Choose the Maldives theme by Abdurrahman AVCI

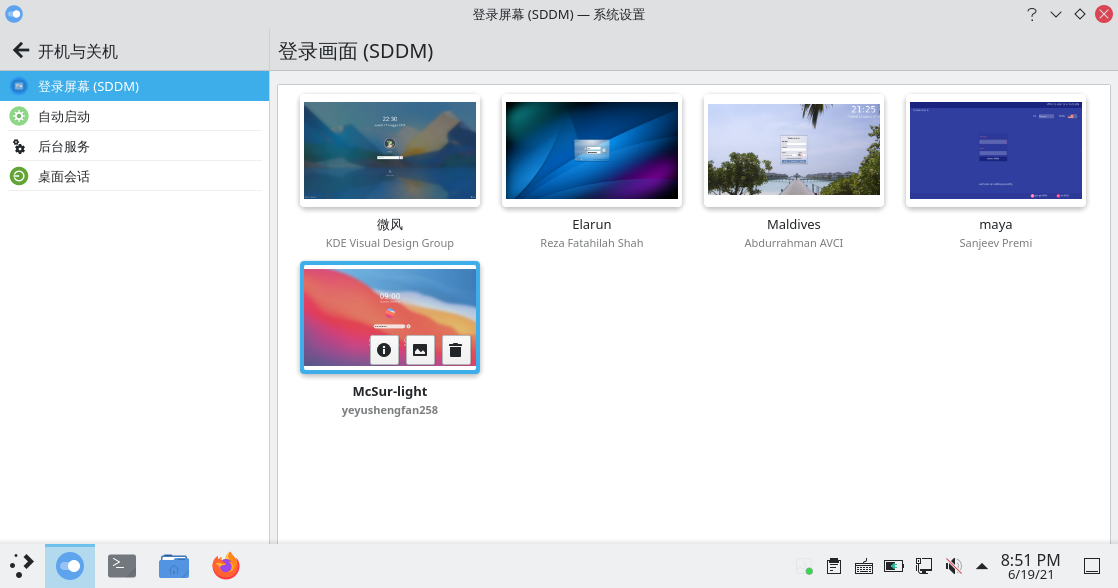tap(793, 150)
